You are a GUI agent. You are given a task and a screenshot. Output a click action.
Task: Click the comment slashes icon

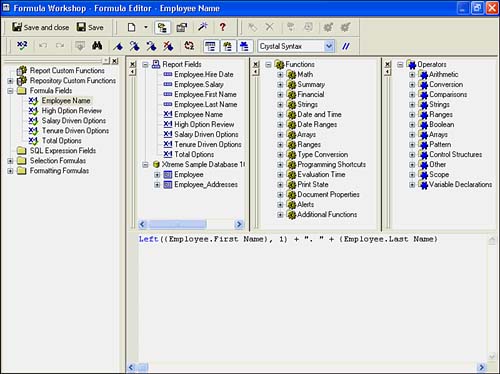[346, 46]
